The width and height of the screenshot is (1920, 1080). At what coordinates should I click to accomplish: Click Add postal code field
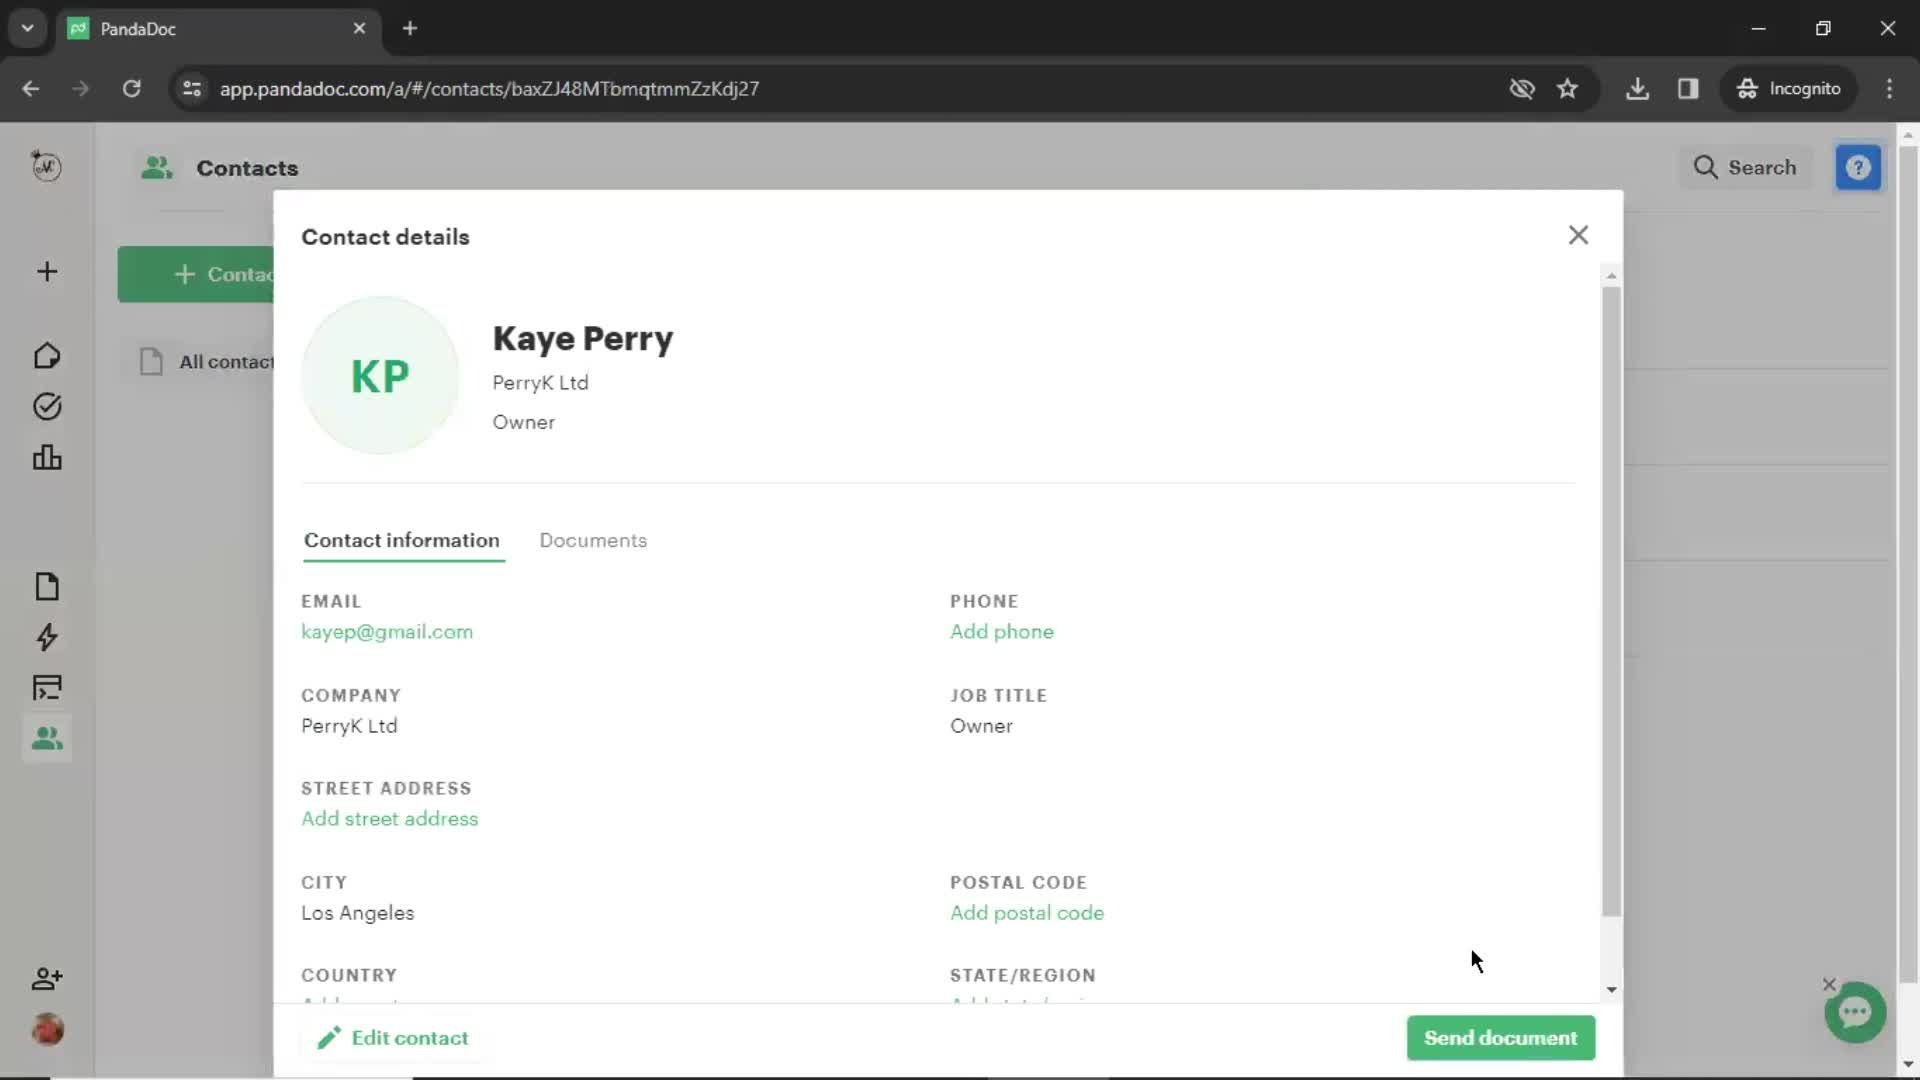tap(1027, 913)
